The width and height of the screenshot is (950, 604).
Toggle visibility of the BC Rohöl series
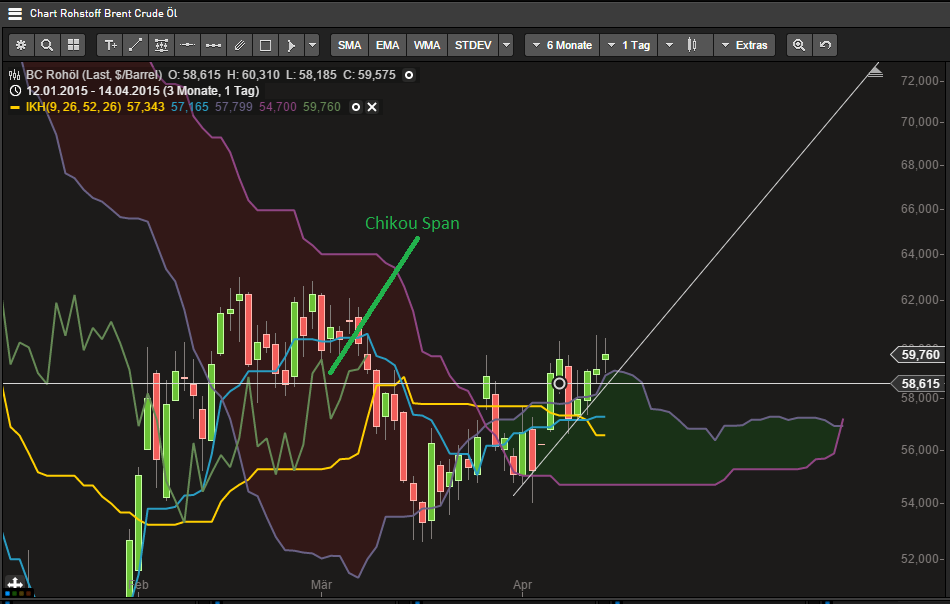[x=408, y=74]
